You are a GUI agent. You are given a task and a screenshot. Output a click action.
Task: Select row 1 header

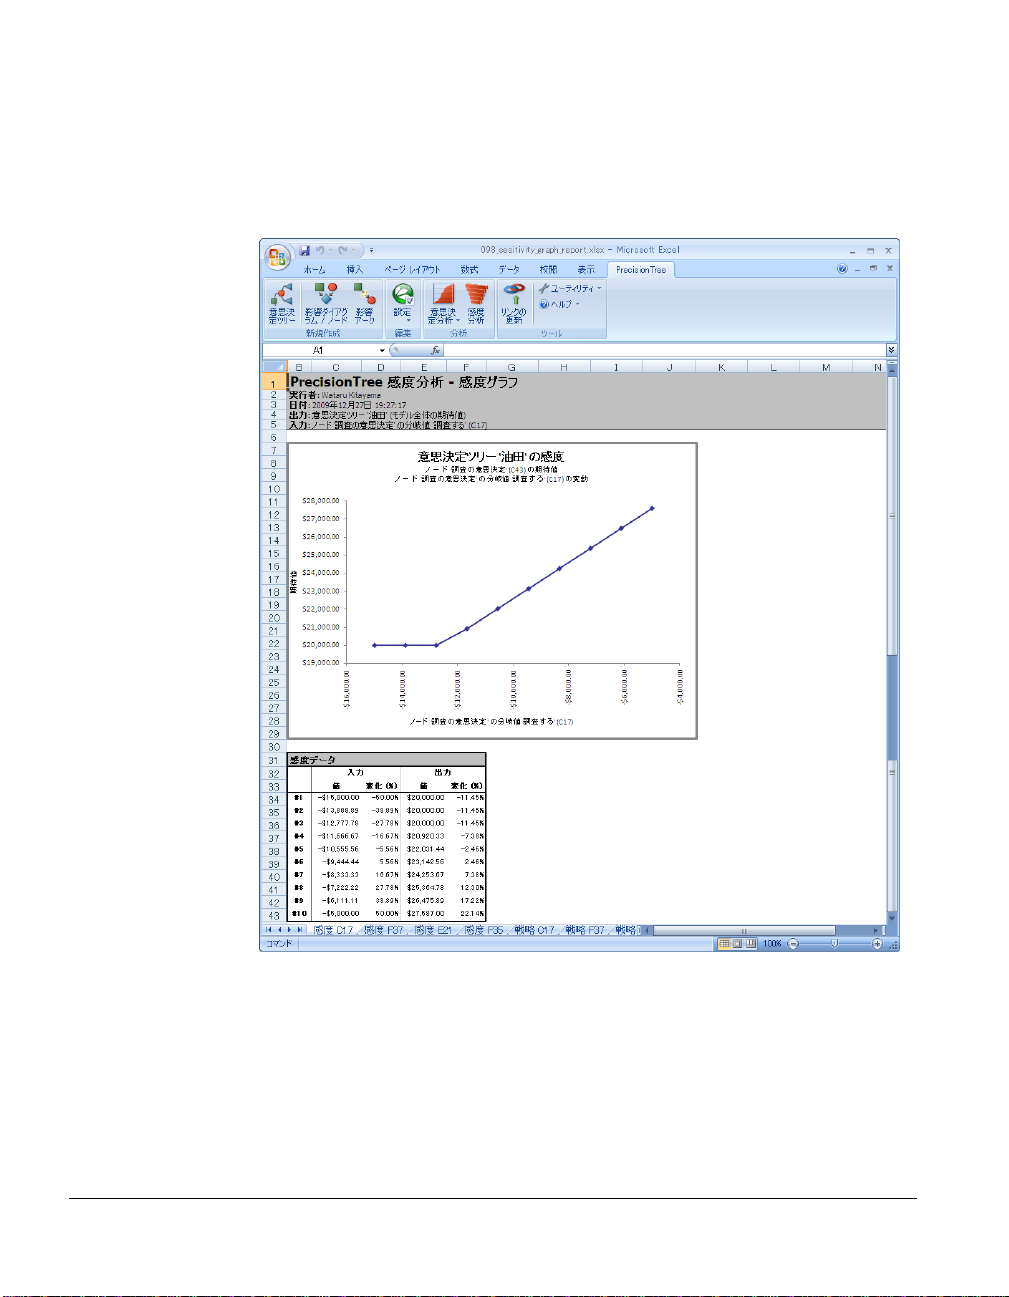point(274,383)
